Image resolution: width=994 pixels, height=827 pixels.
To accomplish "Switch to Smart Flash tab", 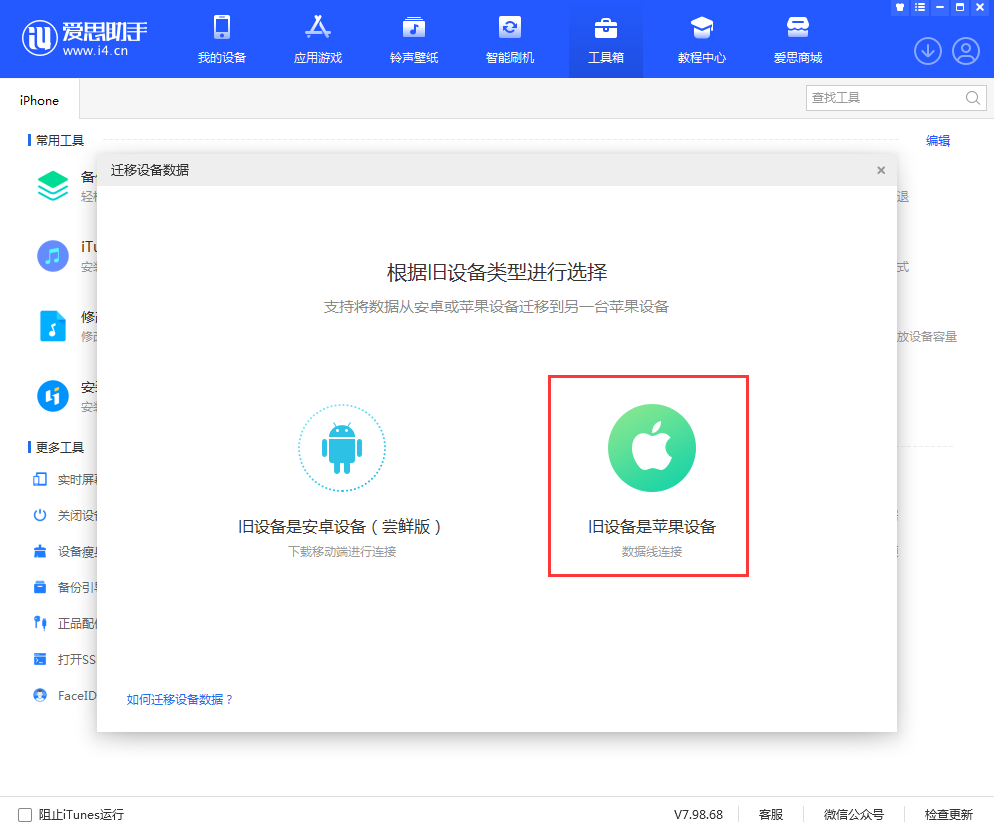I will 510,40.
